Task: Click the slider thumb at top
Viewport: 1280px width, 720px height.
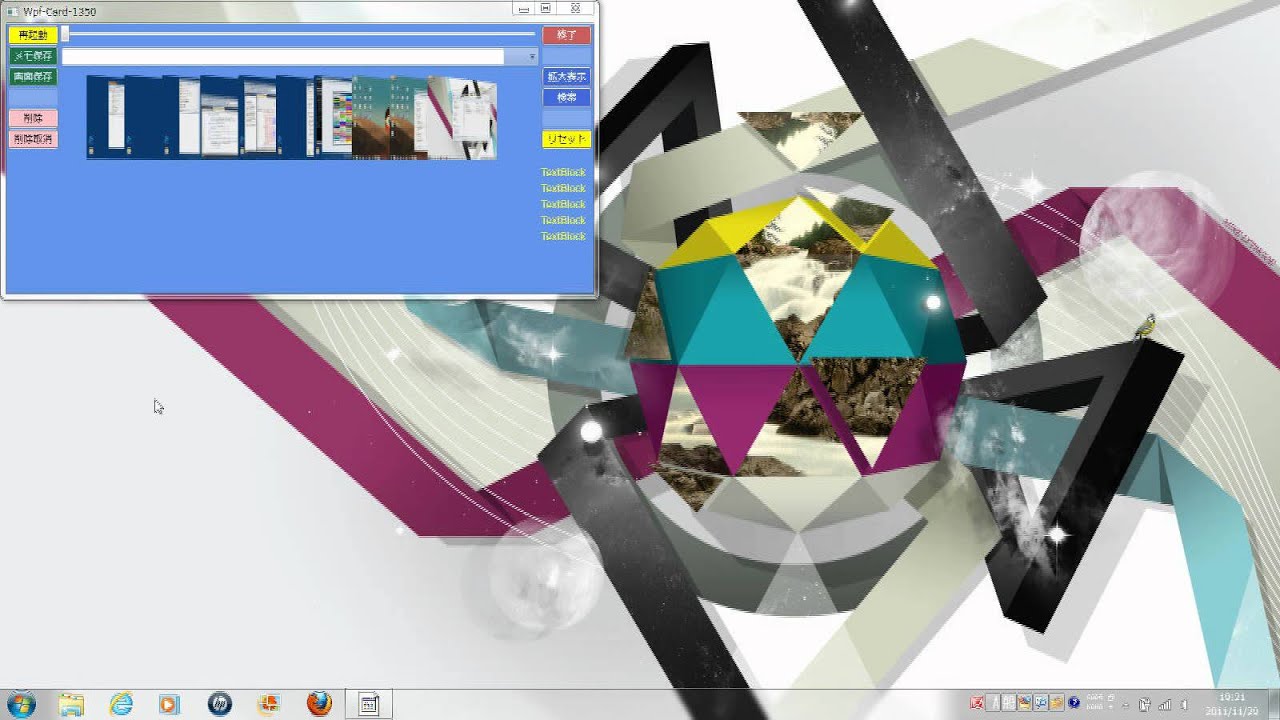Action: pyautogui.click(x=65, y=33)
